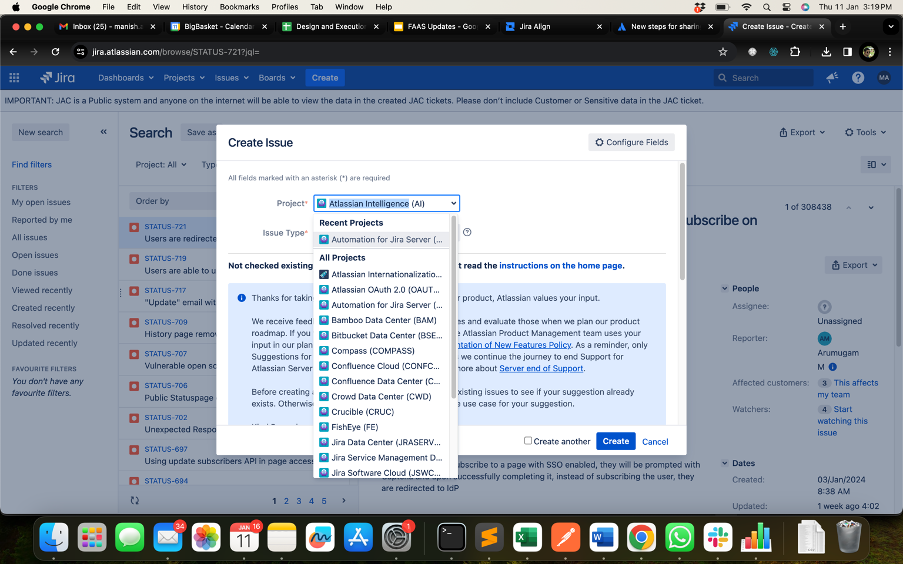Open the Tools dropdown
Image resolution: width=904 pixels, height=564 pixels.
click(865, 132)
